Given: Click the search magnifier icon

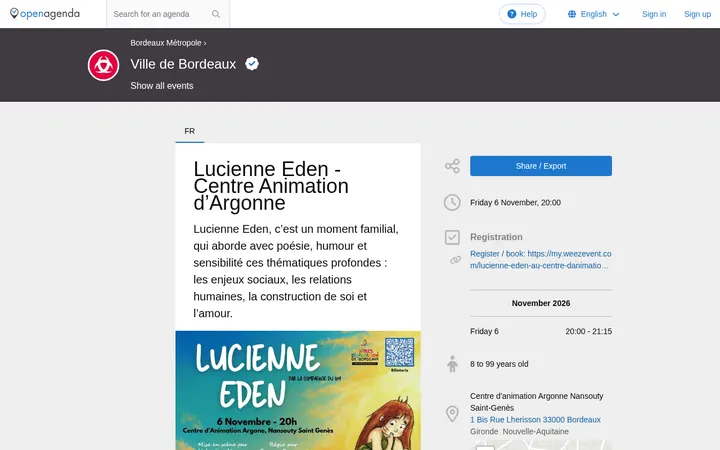Looking at the screenshot, I should point(216,14).
